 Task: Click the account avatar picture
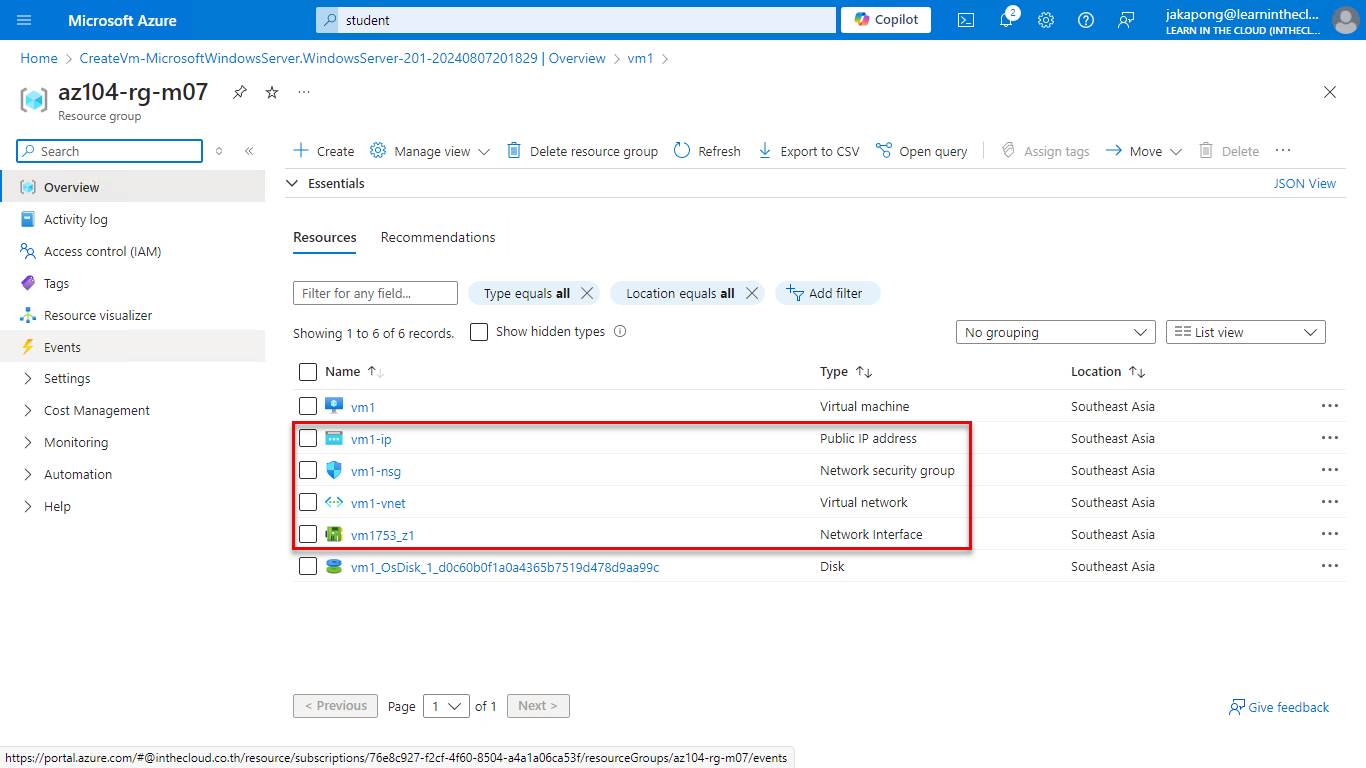[1346, 20]
